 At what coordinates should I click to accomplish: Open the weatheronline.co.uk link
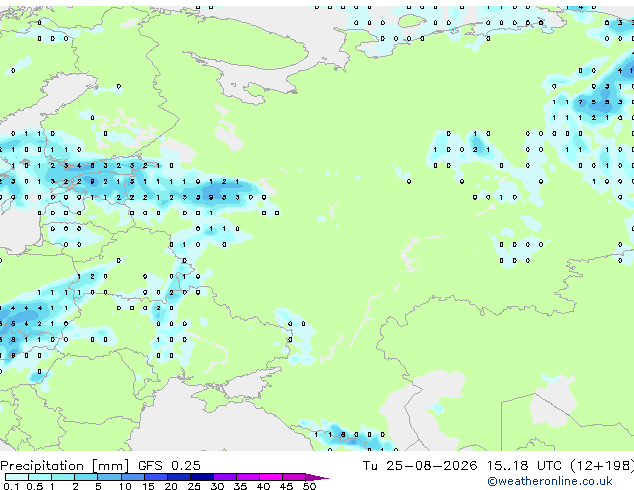point(550,481)
